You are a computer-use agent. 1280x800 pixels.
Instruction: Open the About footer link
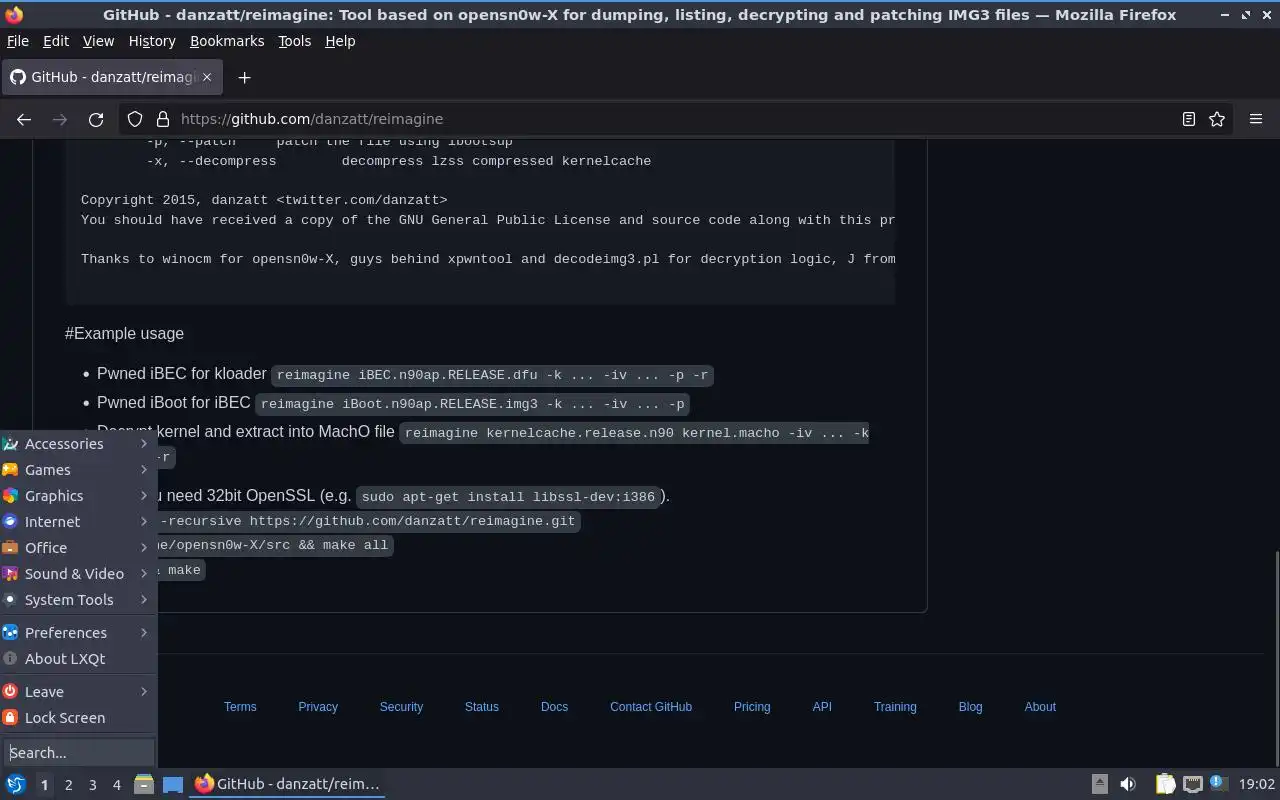pyautogui.click(x=1040, y=707)
